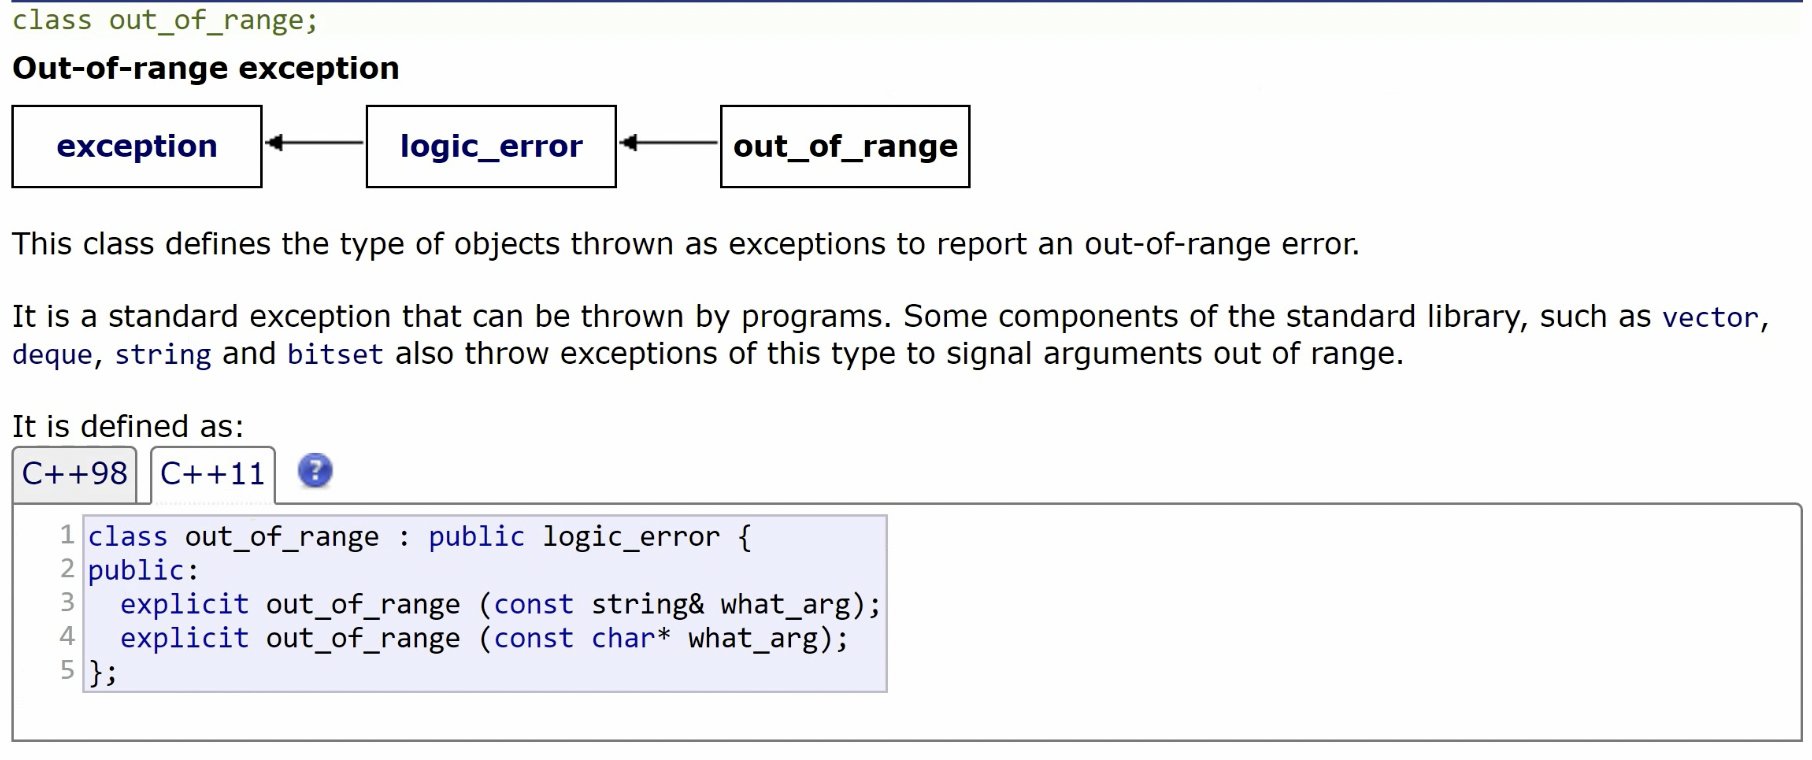
Task: Click the const string& constructor code line
Action: click(x=500, y=604)
